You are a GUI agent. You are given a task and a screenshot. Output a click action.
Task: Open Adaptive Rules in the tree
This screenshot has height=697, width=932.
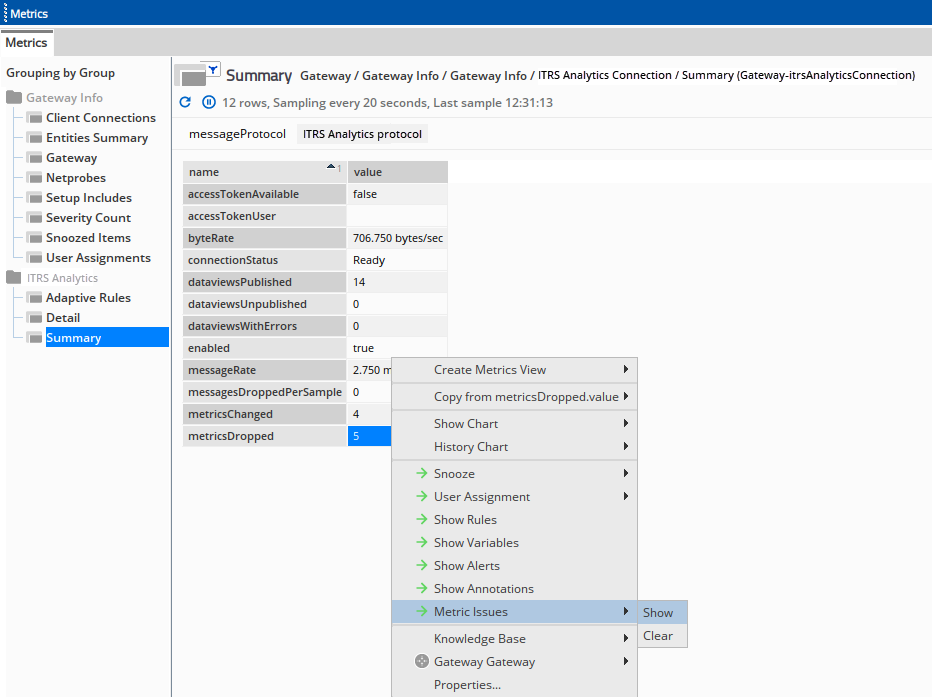[x=88, y=298]
